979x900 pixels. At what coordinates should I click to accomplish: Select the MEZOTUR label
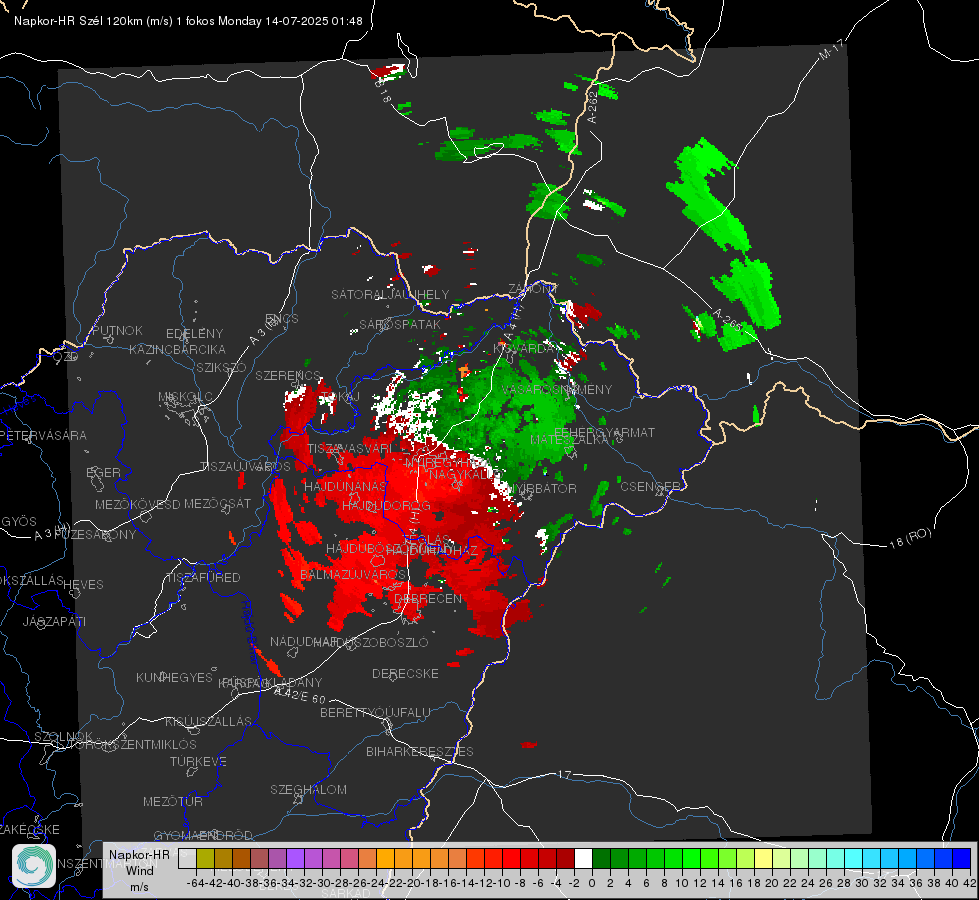pyautogui.click(x=172, y=801)
